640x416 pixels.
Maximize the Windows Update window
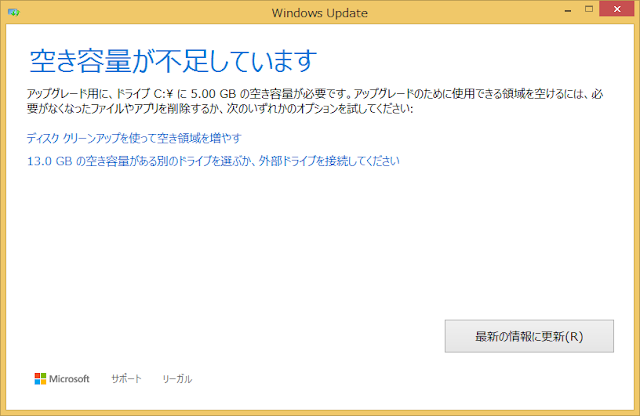coord(589,9)
